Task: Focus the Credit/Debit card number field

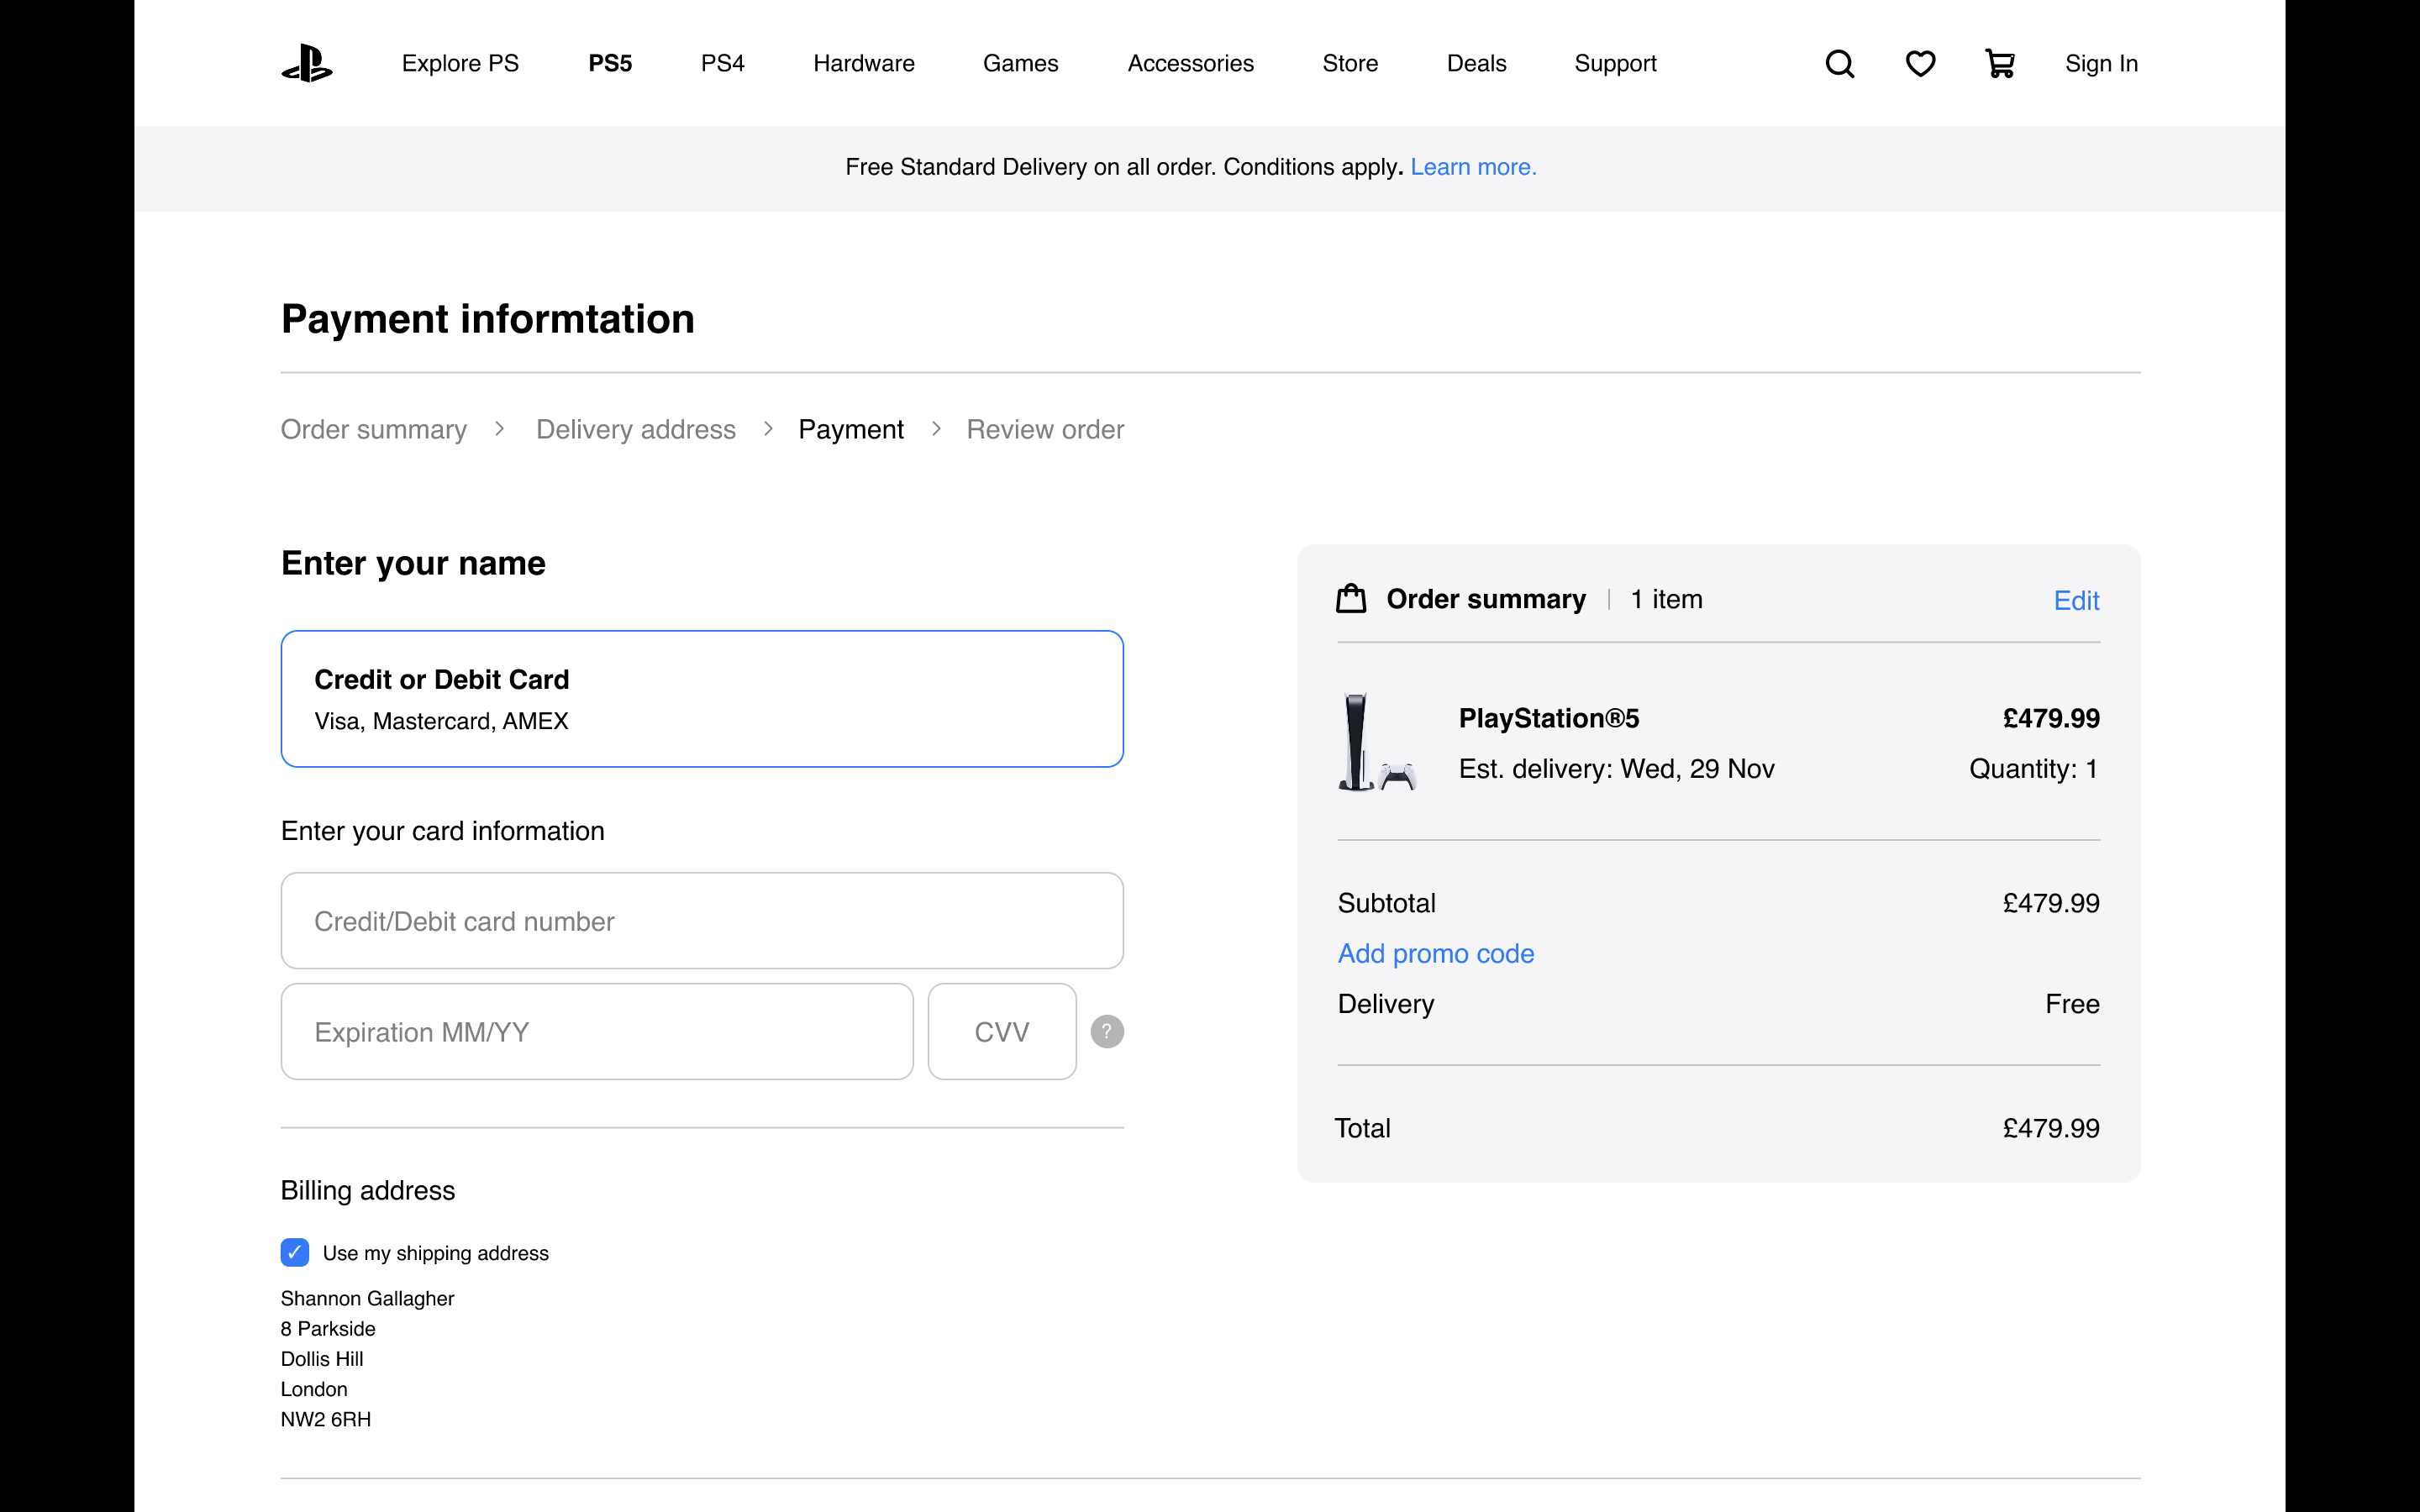Action: click(x=702, y=920)
